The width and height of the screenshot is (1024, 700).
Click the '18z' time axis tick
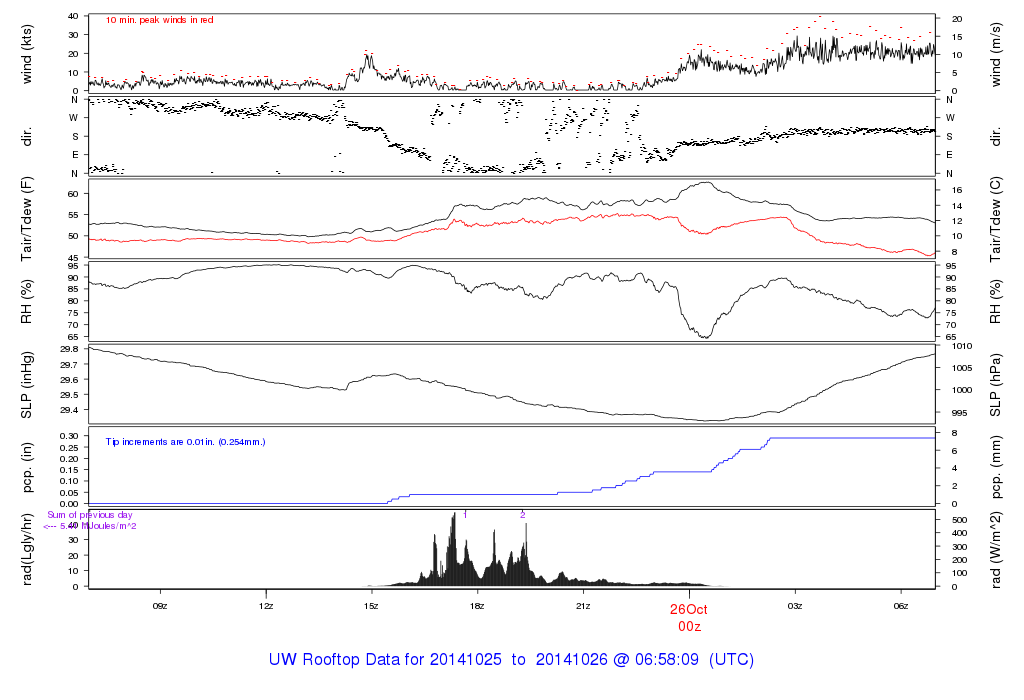(477, 606)
